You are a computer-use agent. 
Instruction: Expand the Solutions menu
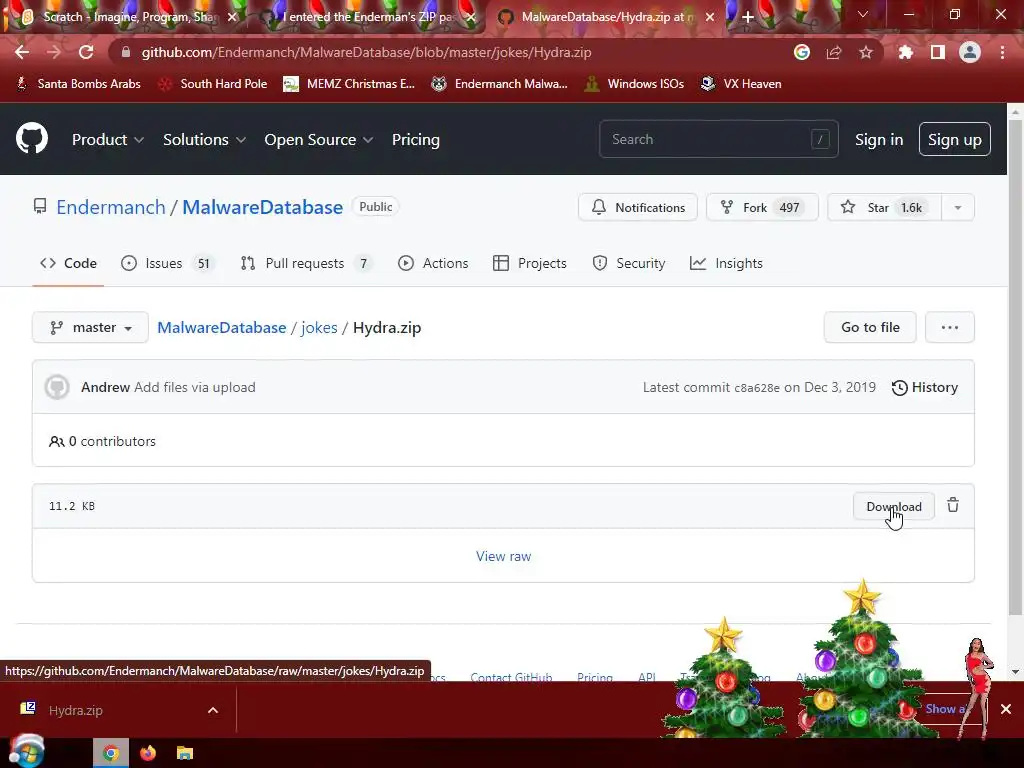204,140
